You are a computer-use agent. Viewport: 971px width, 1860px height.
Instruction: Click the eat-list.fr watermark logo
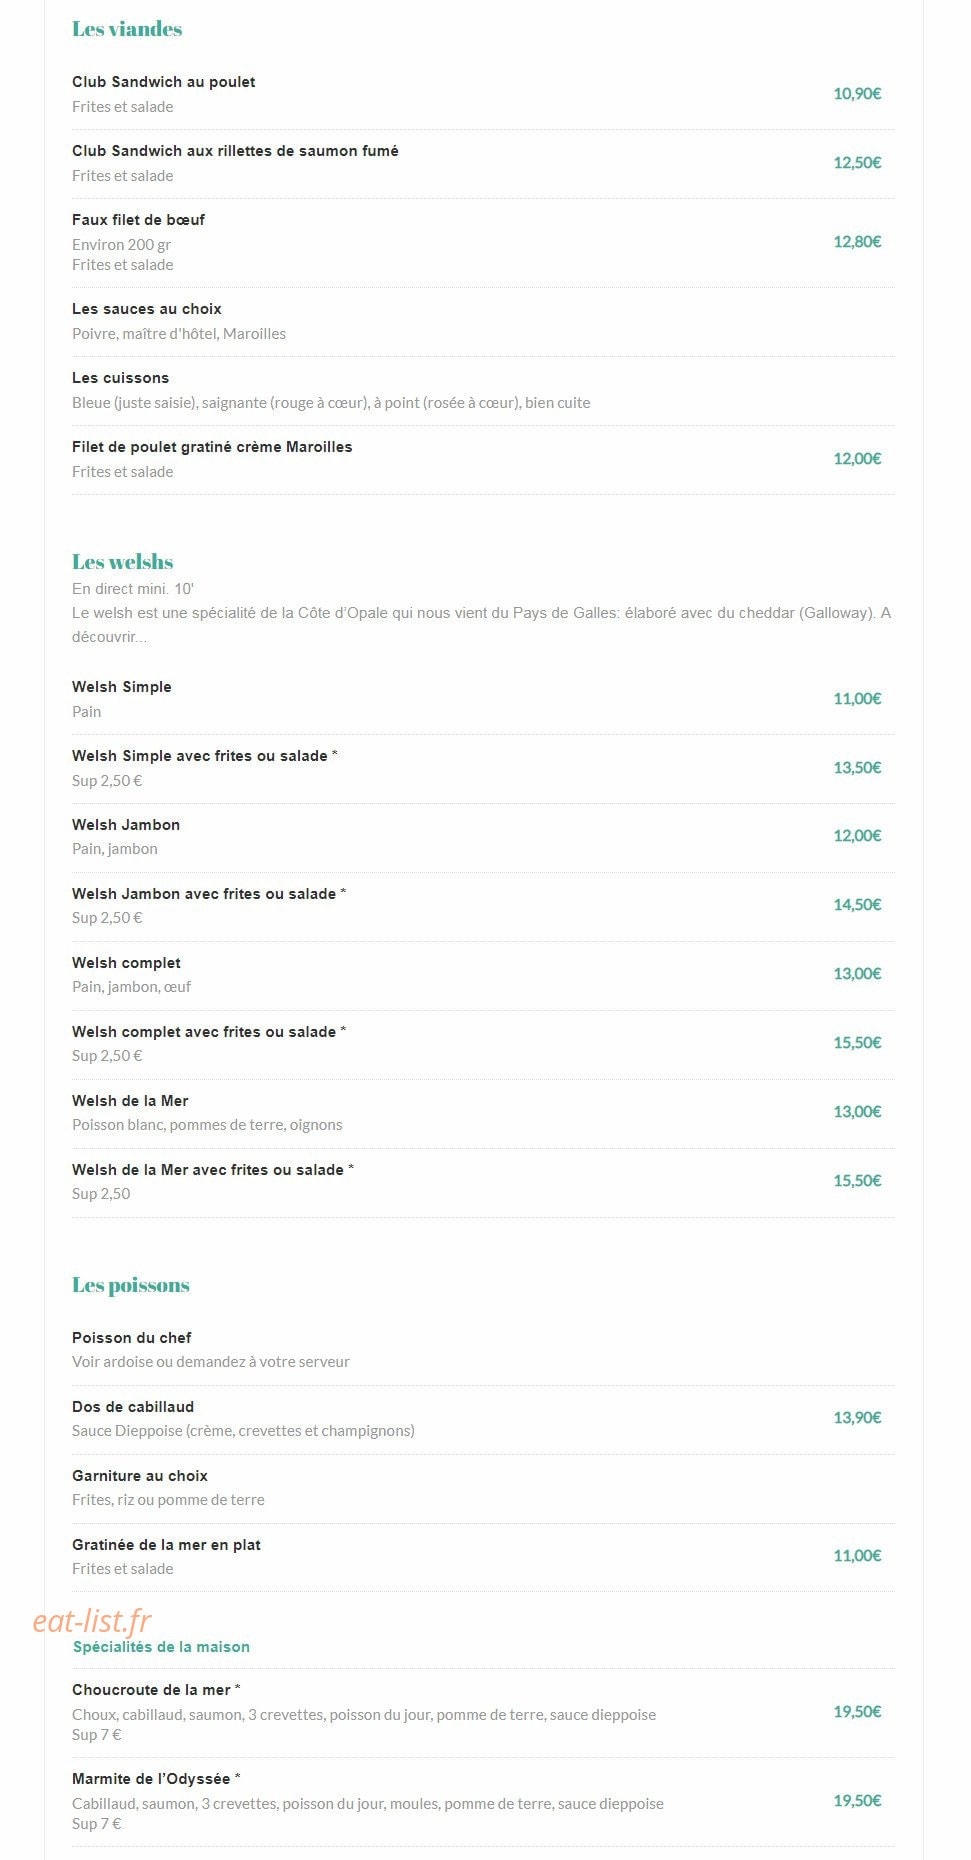92,1621
